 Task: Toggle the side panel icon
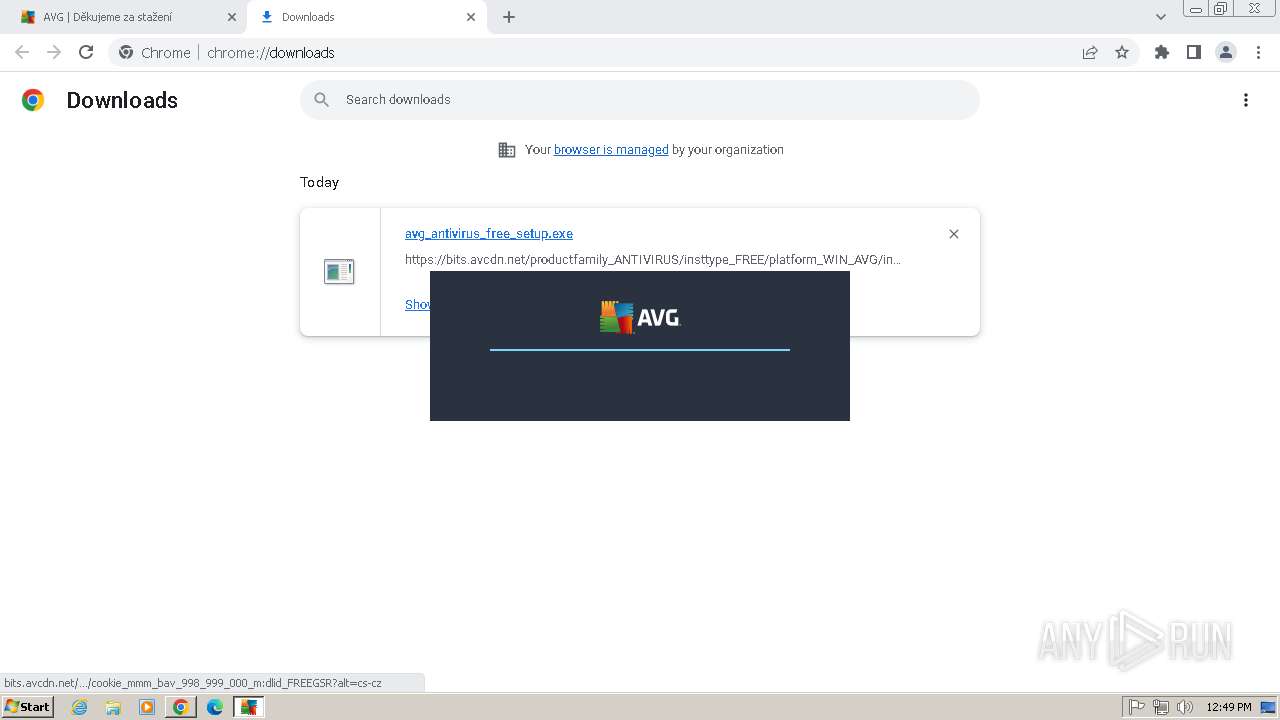(x=1194, y=53)
